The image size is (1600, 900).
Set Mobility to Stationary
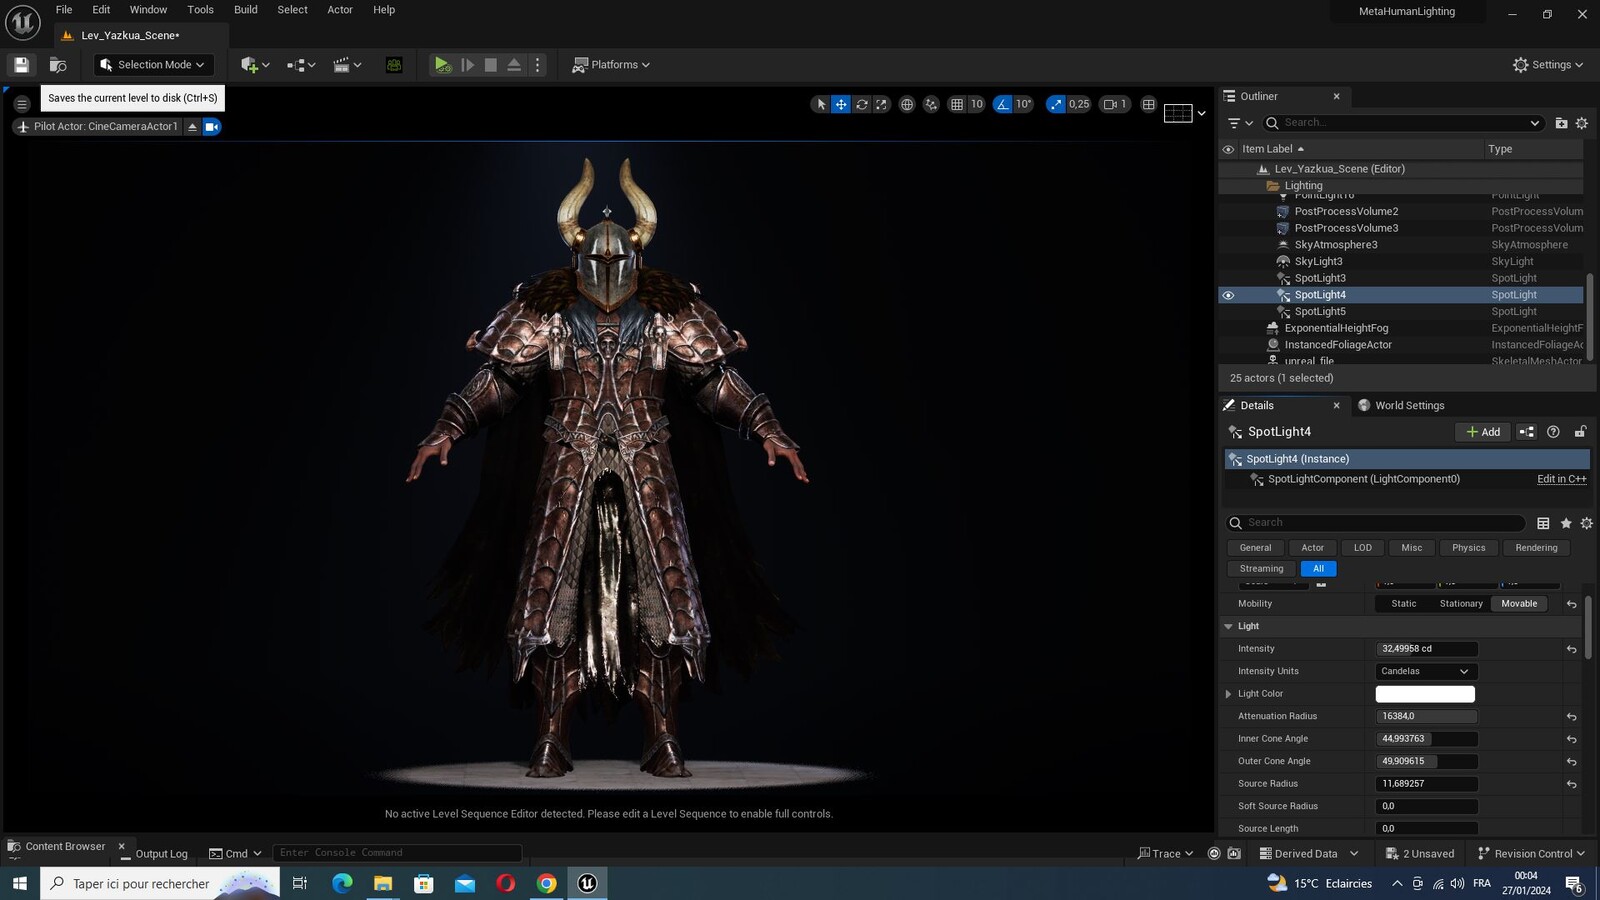tap(1460, 604)
